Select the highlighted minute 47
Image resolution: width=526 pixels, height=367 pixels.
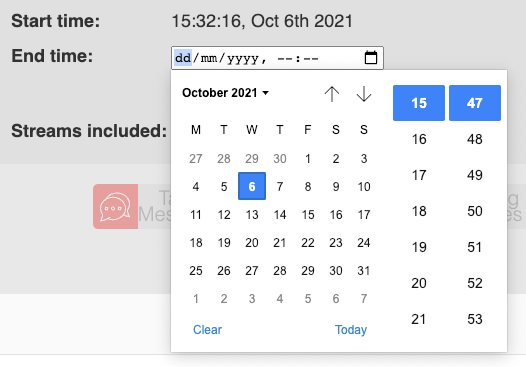click(x=475, y=103)
